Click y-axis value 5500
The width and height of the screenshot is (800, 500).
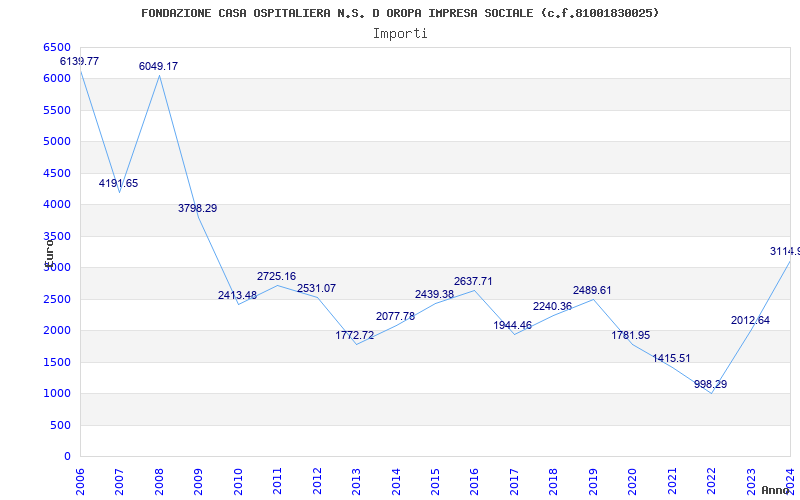(x=57, y=110)
